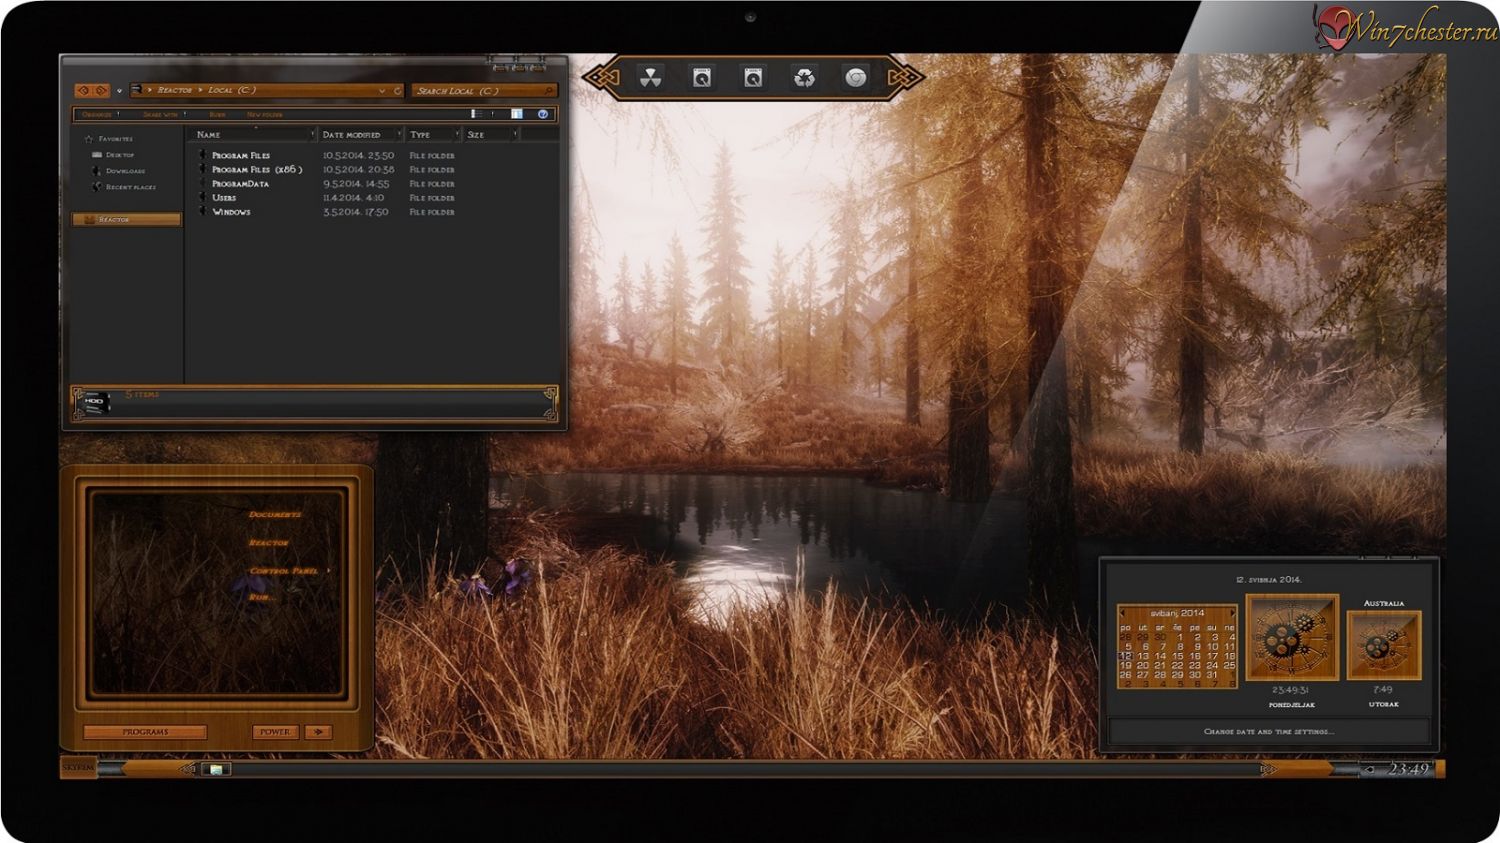
Task: Go to the previous month in the calendar
Action: (1123, 613)
